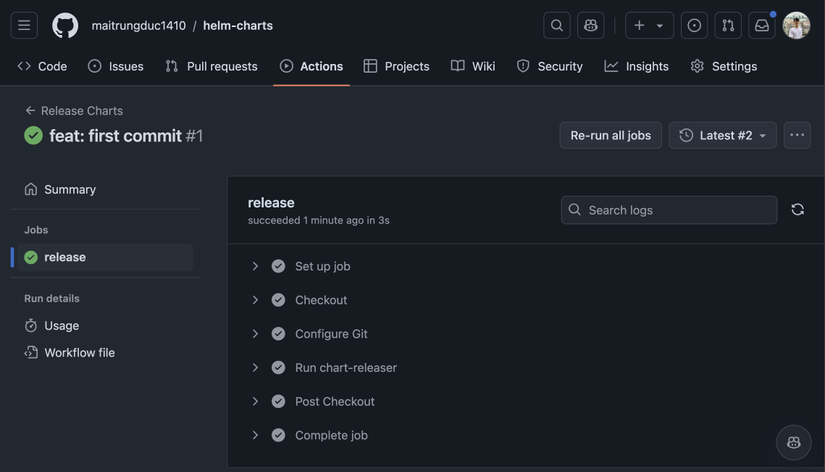Screen dimensions: 825x472
Task: Open Copilot from the header icon
Action: (x=591, y=25)
